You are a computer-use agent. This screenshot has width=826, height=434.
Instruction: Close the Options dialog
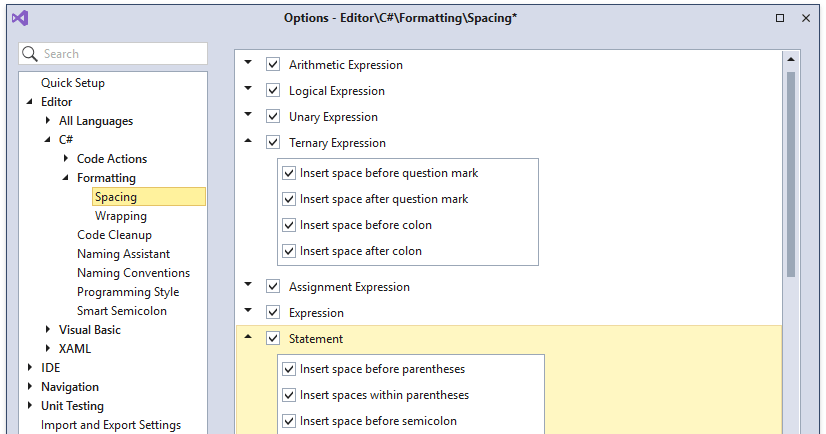point(806,18)
